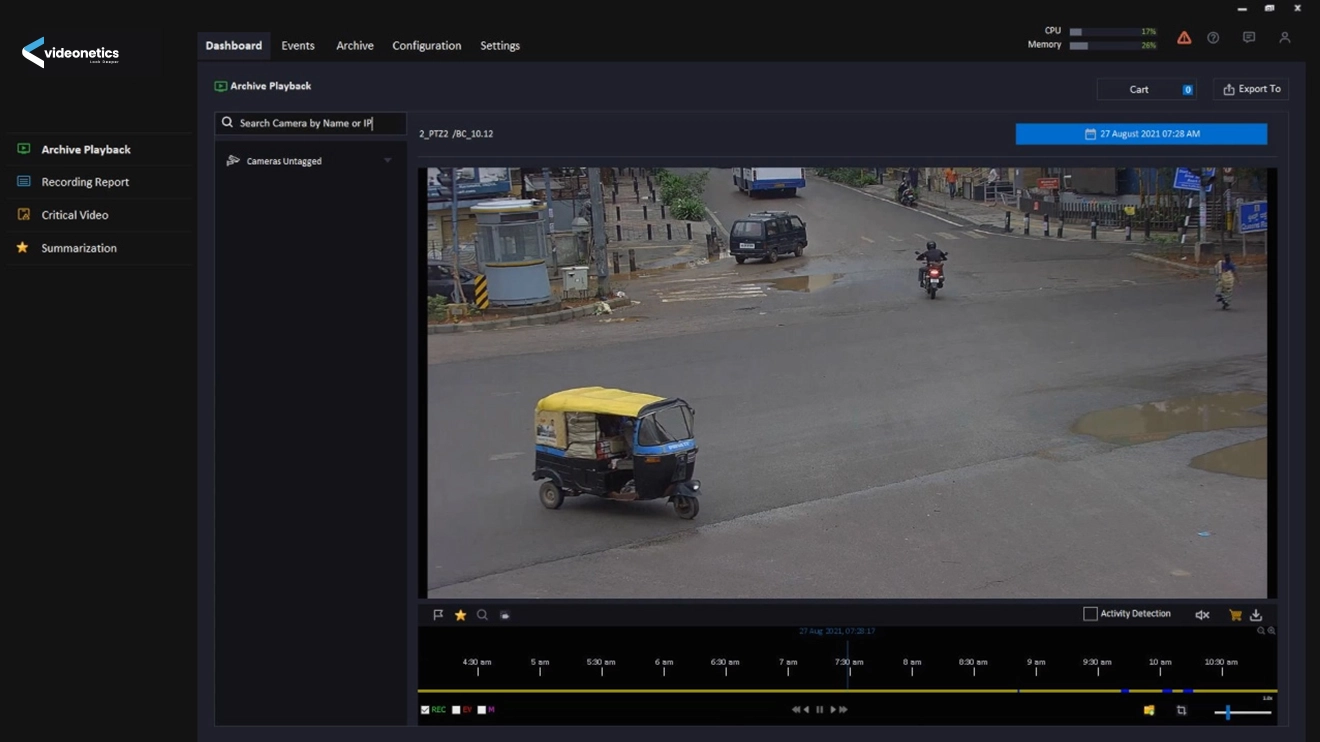This screenshot has width=1320, height=742.
Task: Mute audio with the speaker icon
Action: coord(1202,615)
